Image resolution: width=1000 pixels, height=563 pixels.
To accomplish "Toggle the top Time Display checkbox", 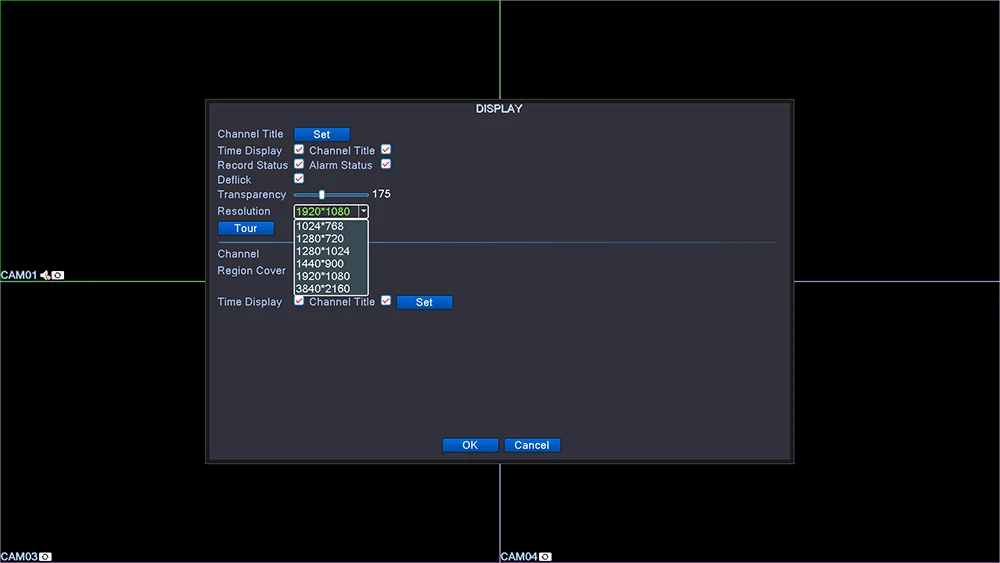I will tap(298, 149).
